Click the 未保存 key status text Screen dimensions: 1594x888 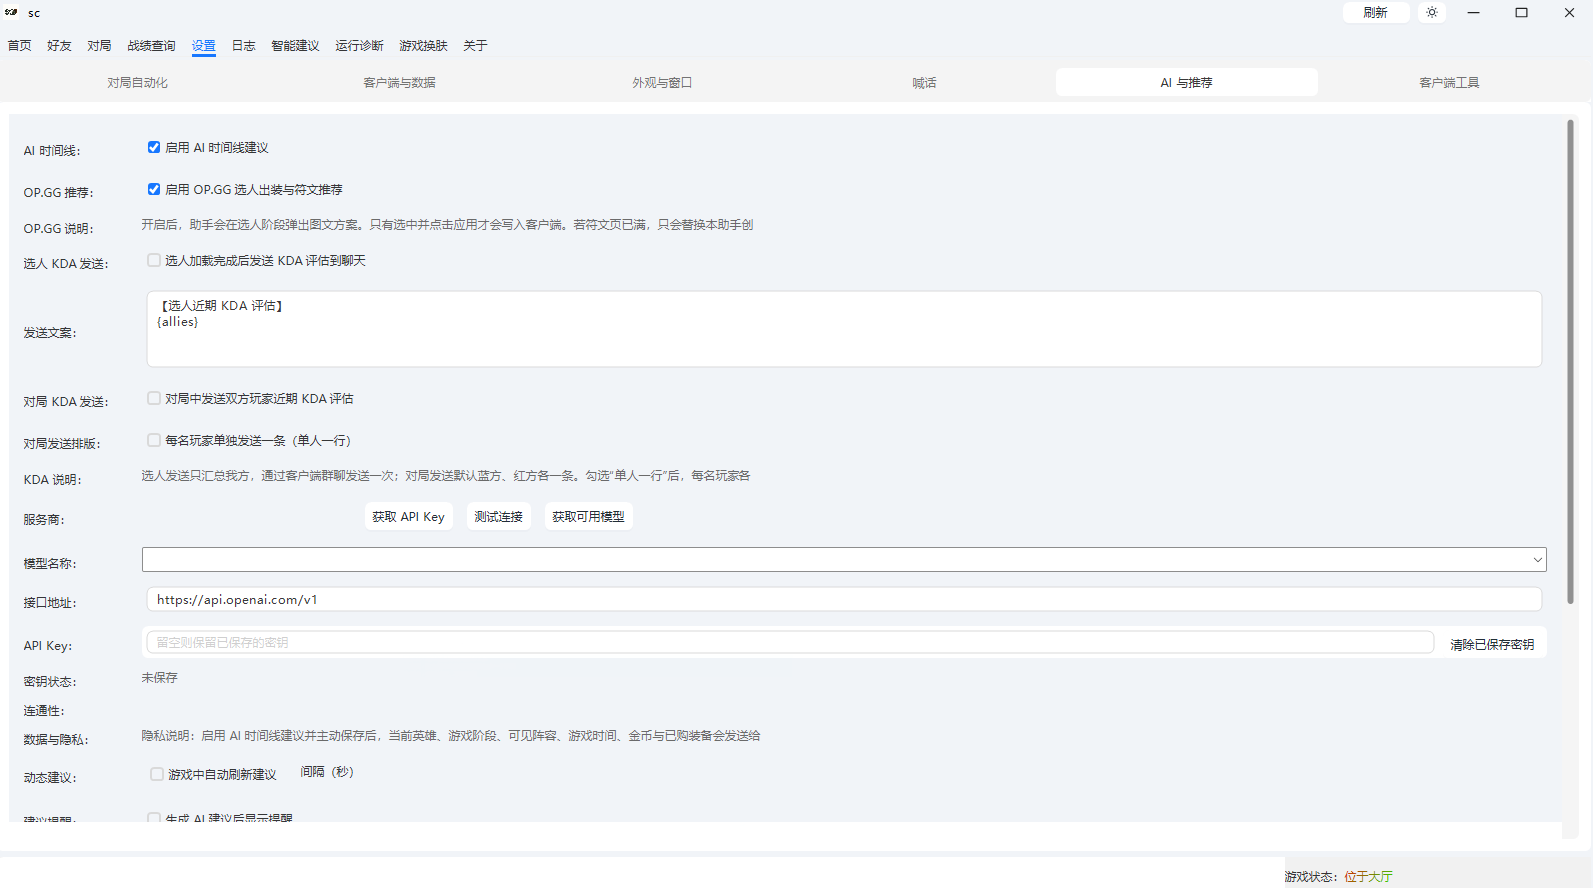pyautogui.click(x=159, y=678)
